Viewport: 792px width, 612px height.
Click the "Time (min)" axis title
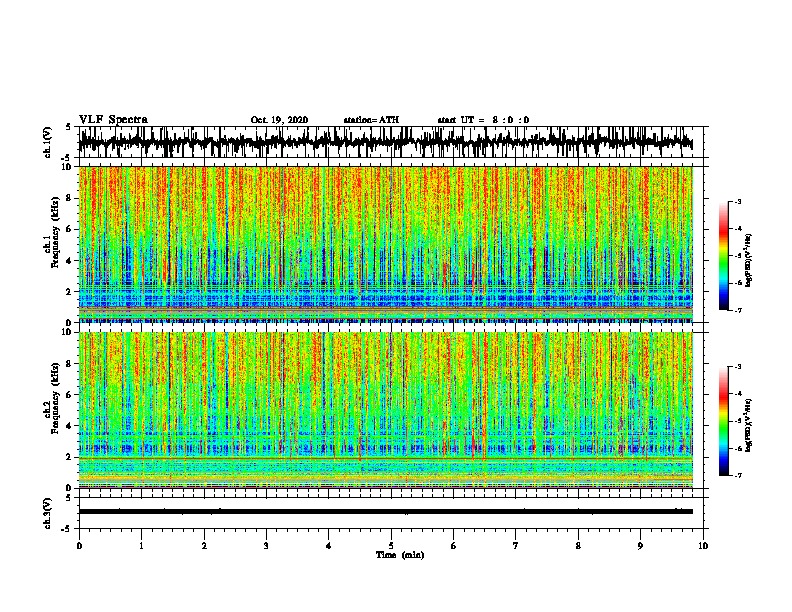click(400, 555)
